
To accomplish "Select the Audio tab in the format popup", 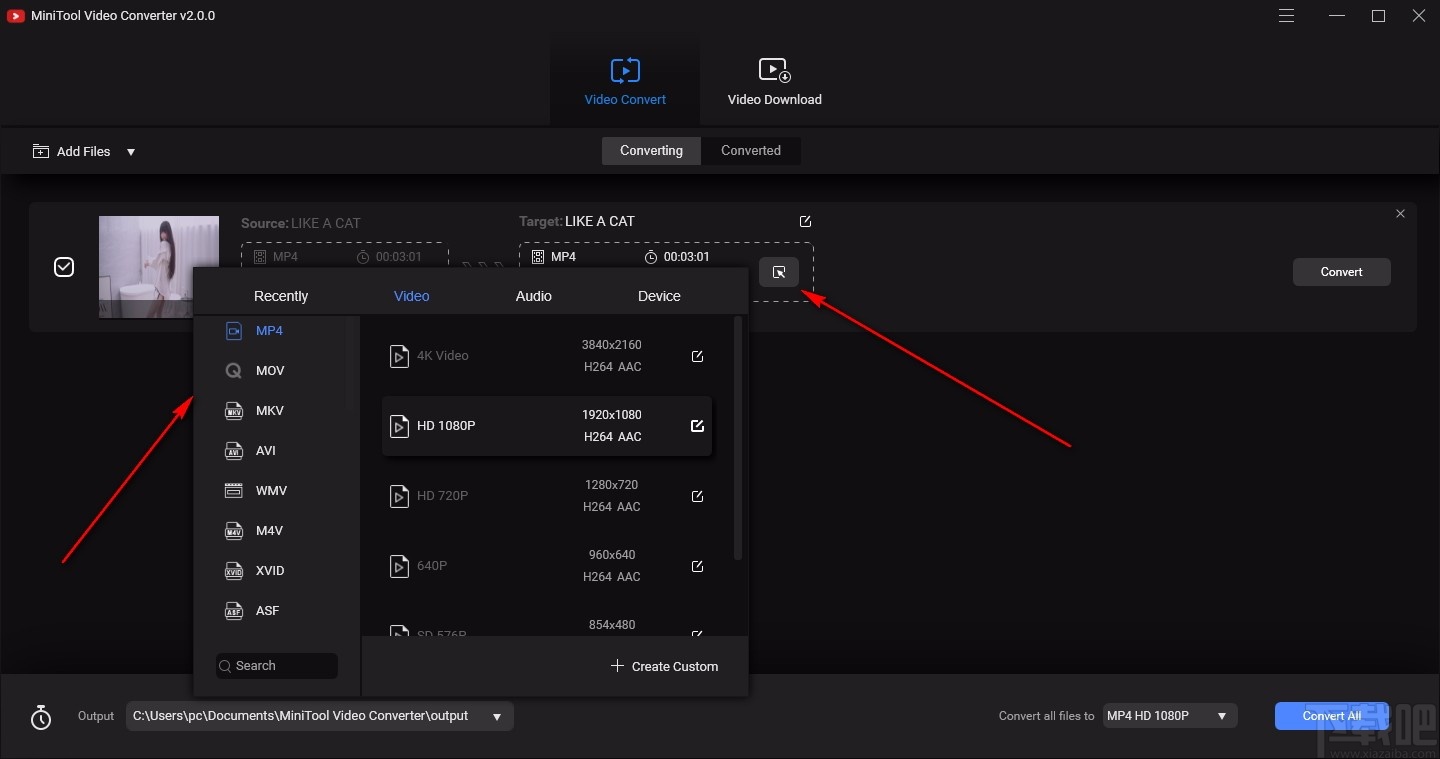I will tap(533, 296).
